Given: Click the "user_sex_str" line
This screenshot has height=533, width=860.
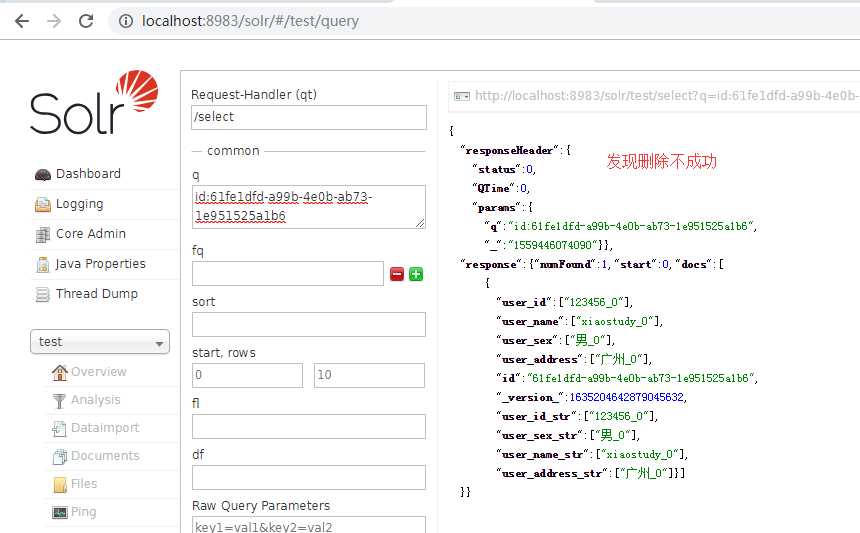Looking at the screenshot, I should tap(568, 435).
